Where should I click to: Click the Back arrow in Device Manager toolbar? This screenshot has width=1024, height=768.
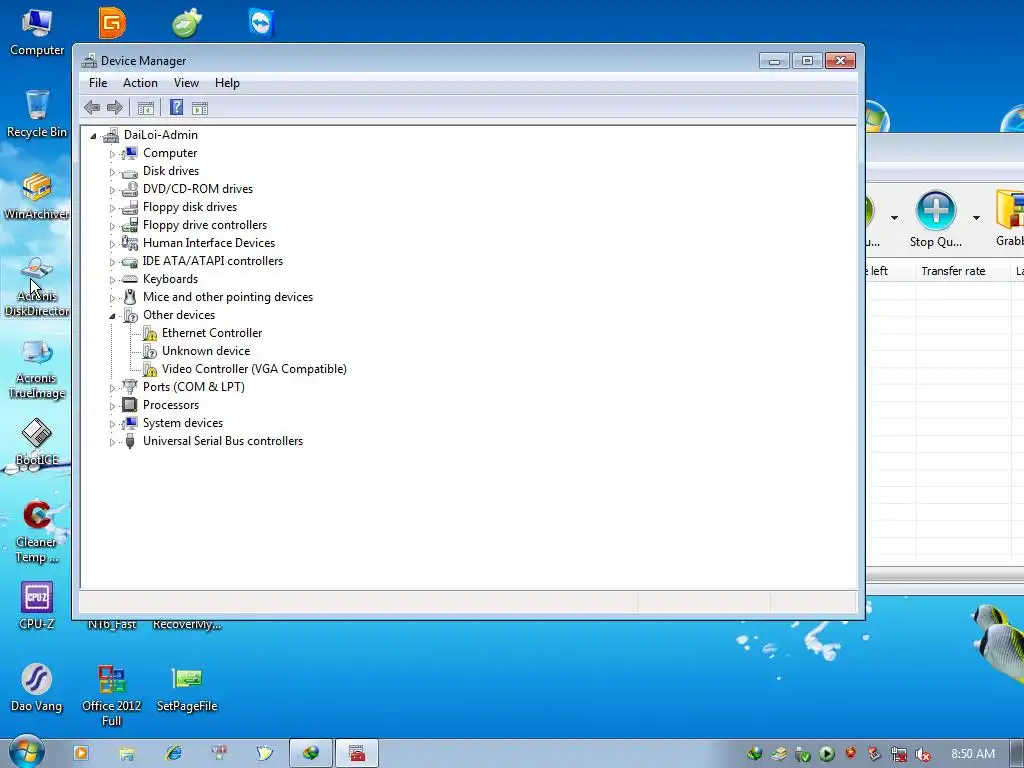pos(92,108)
